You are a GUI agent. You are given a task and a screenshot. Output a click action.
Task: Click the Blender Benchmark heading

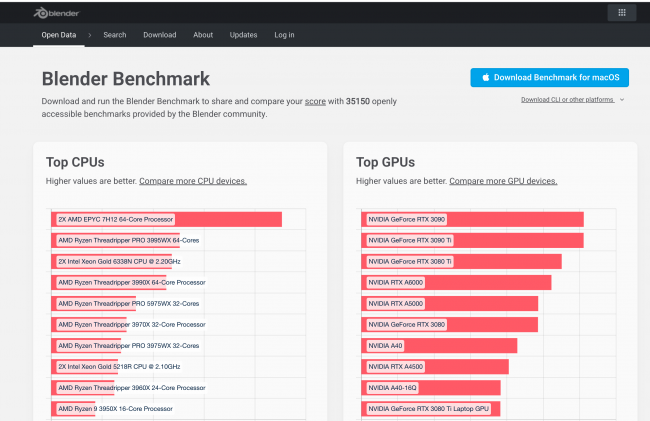point(126,79)
